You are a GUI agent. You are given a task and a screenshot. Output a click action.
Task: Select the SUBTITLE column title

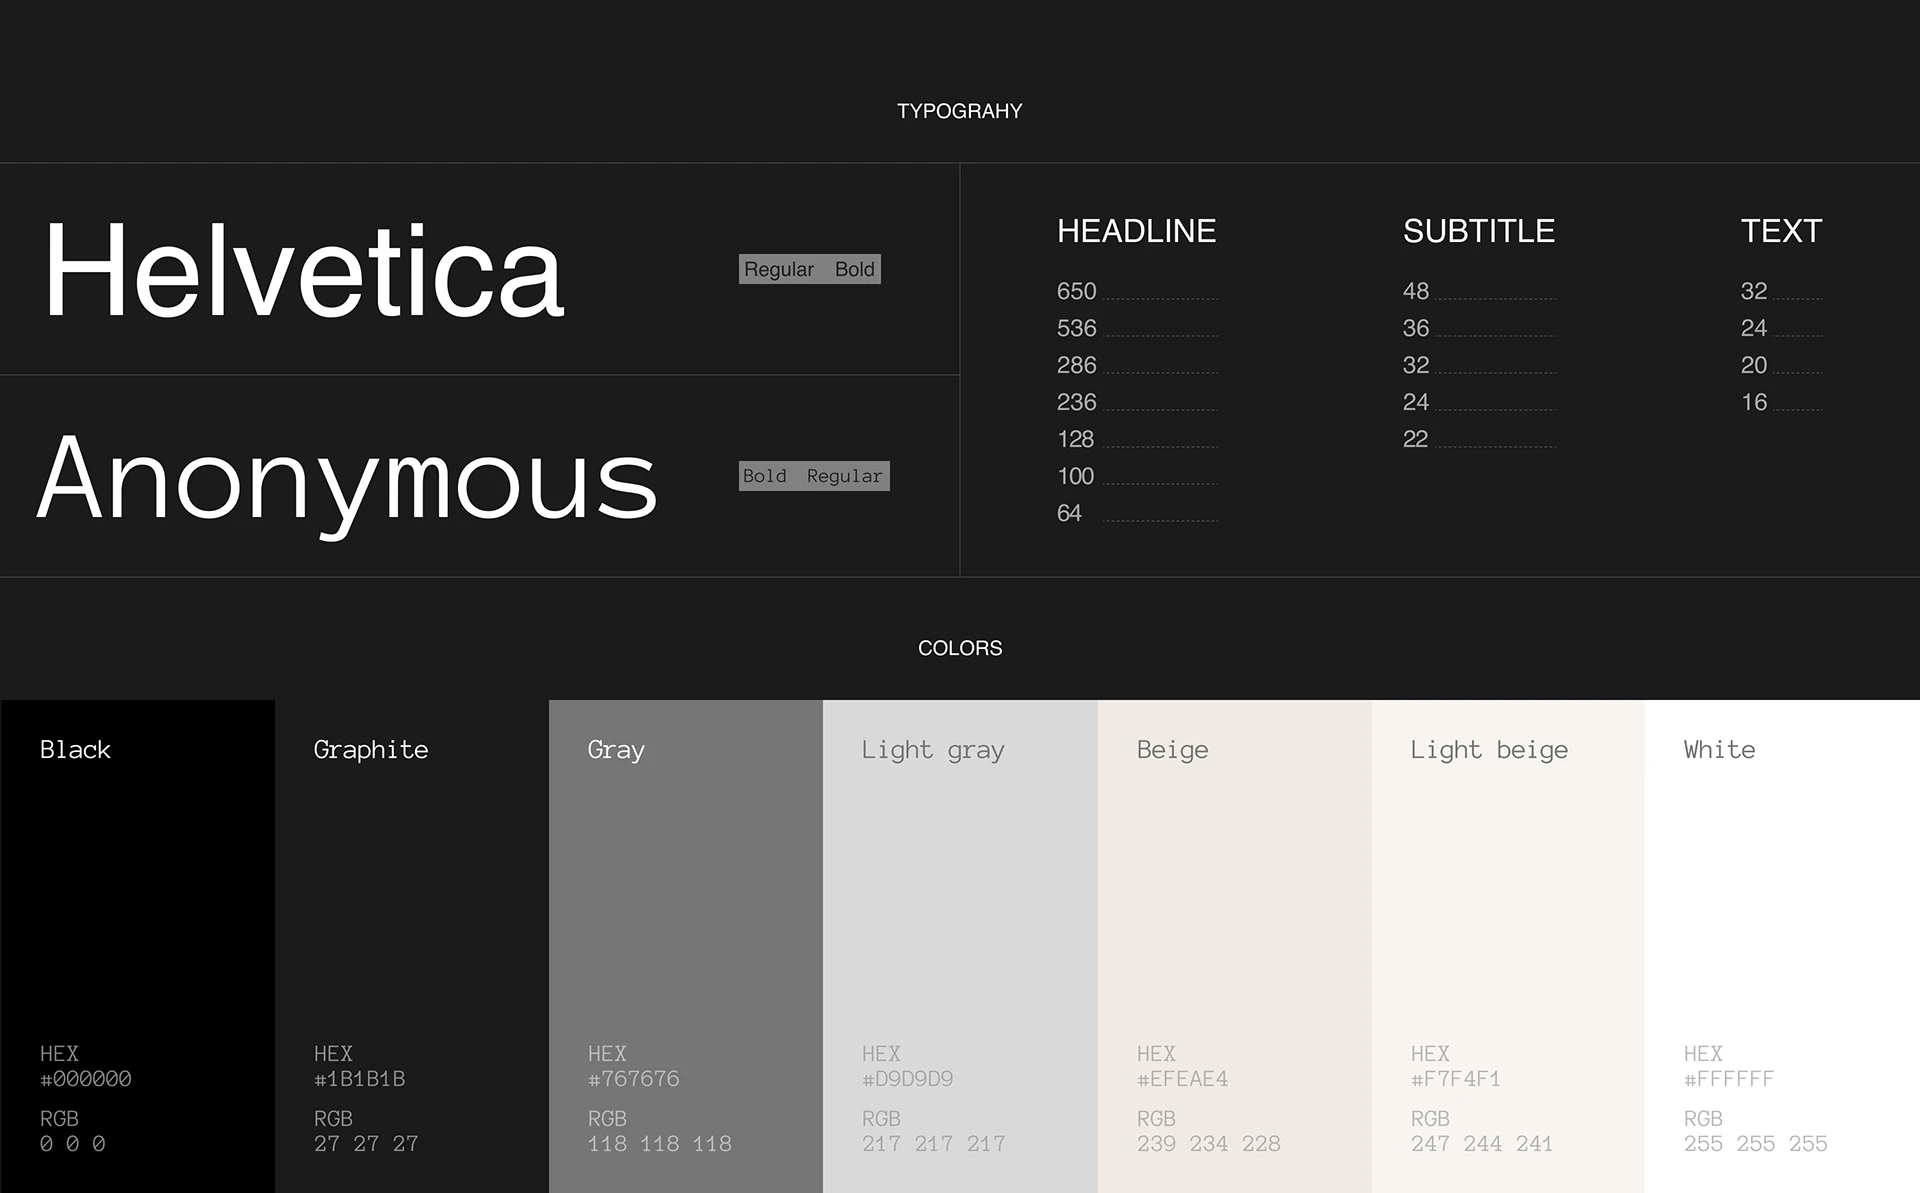point(1478,231)
